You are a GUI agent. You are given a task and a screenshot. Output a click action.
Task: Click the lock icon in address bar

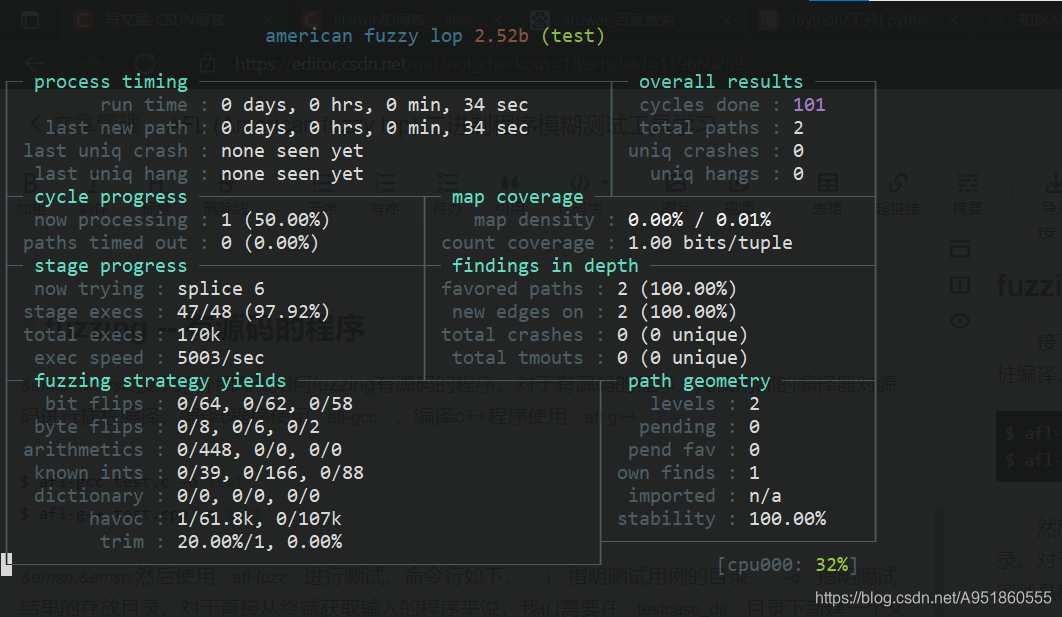207,64
